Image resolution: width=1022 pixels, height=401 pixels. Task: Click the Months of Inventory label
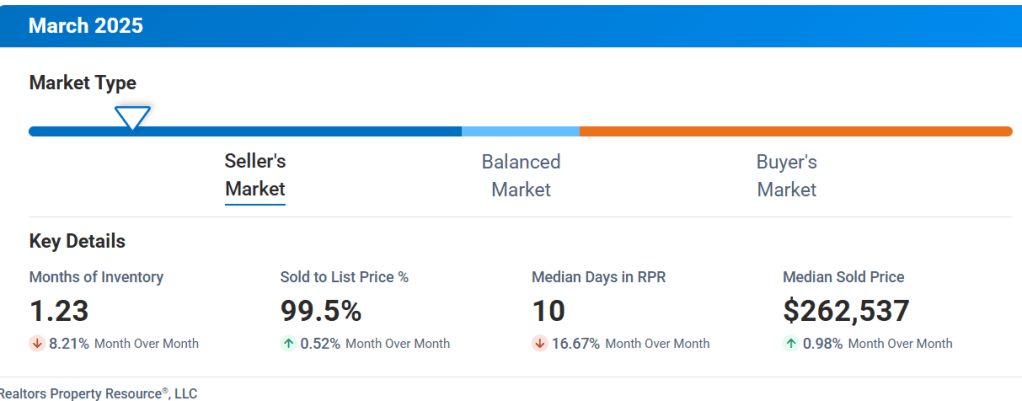tap(96, 277)
